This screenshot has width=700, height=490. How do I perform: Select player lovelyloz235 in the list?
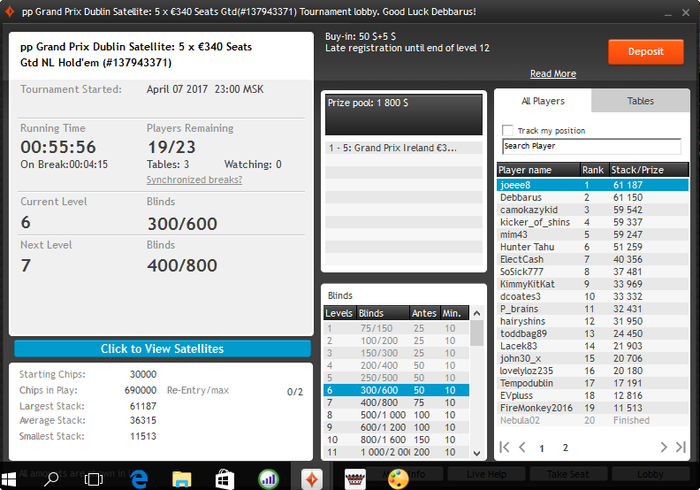pyautogui.click(x=592, y=371)
